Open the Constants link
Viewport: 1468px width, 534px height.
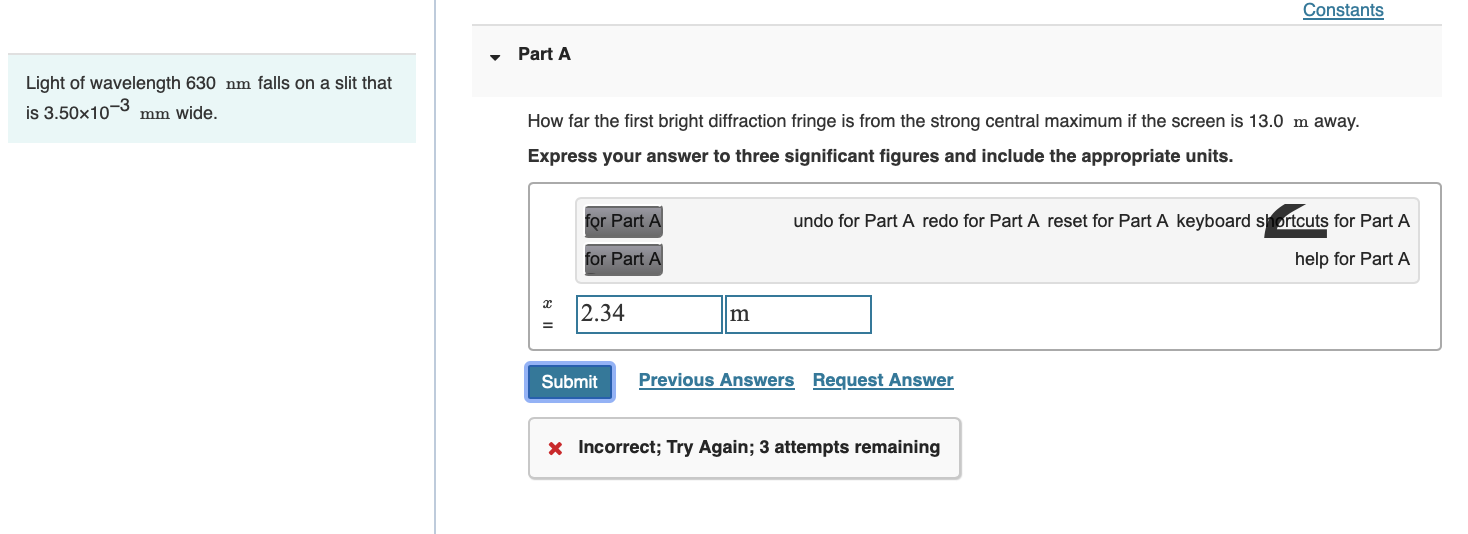[x=1342, y=11]
